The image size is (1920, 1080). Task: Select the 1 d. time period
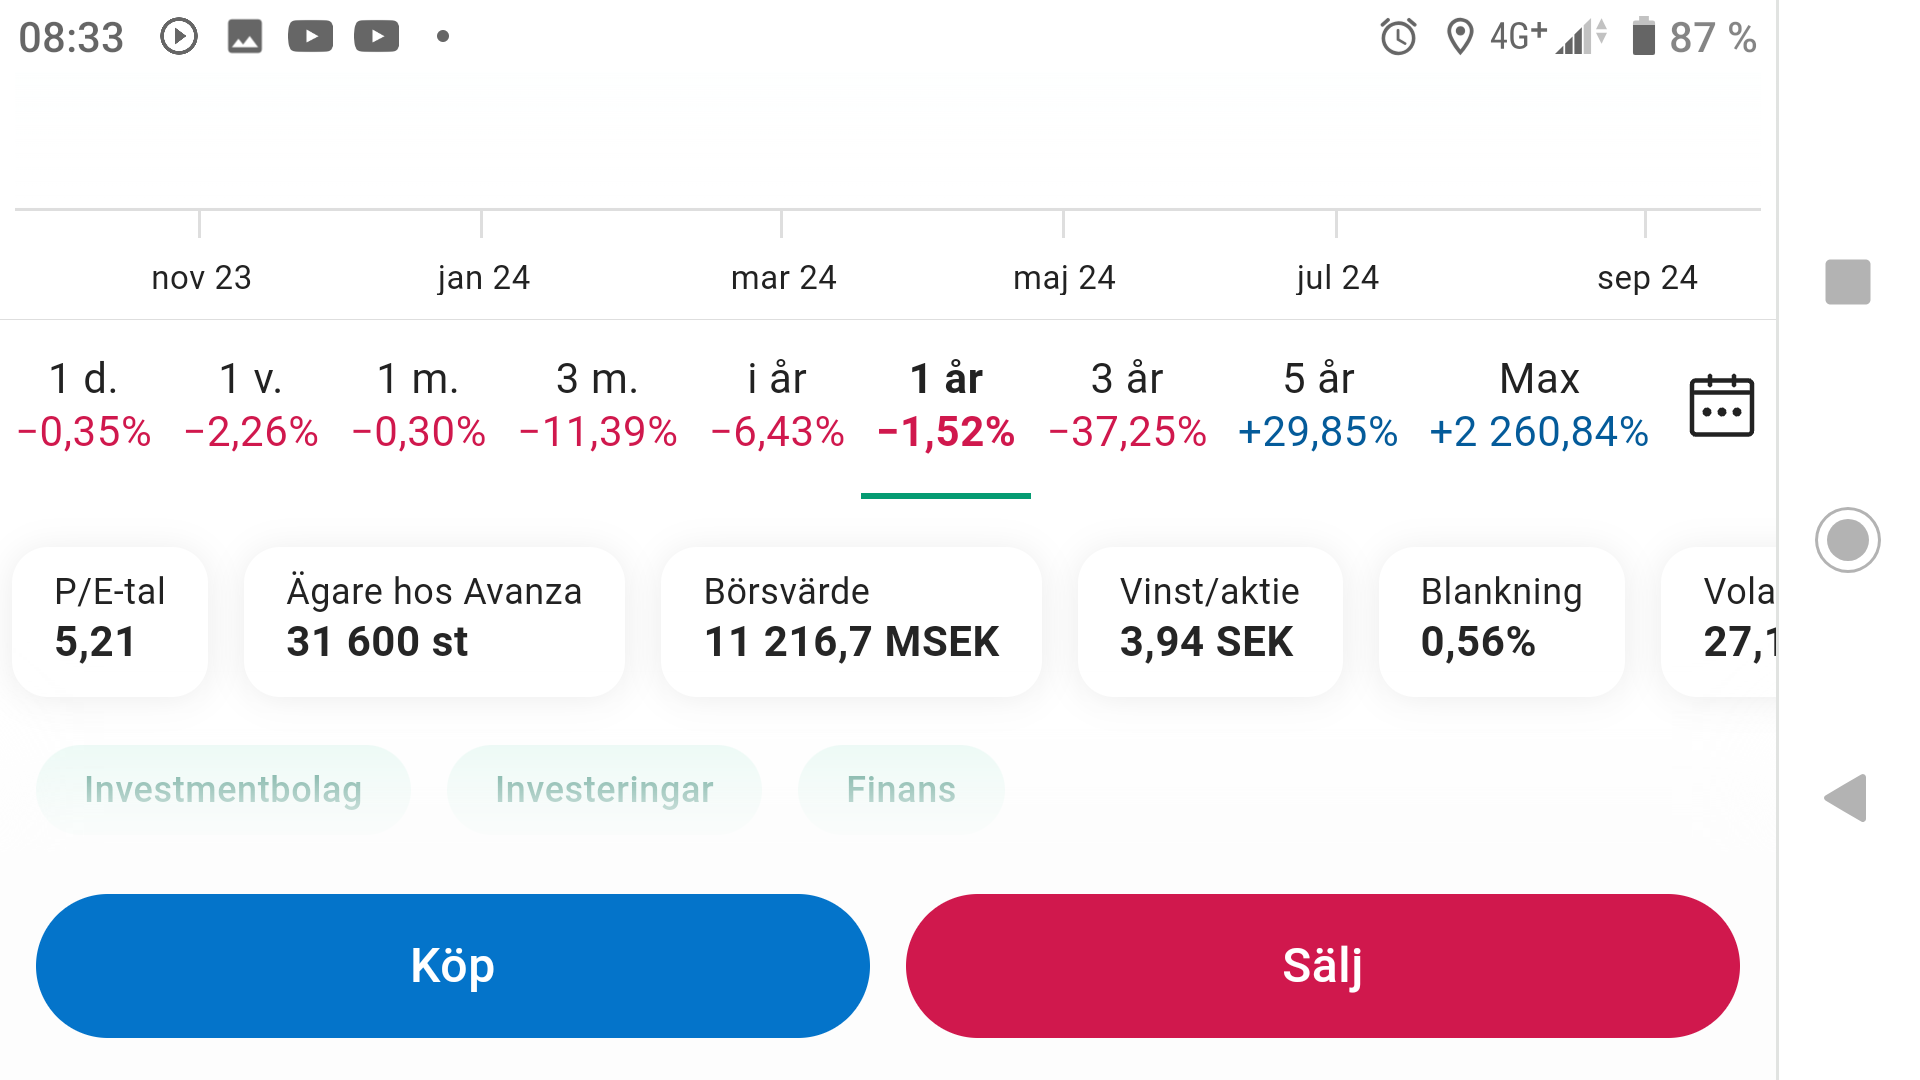(84, 405)
